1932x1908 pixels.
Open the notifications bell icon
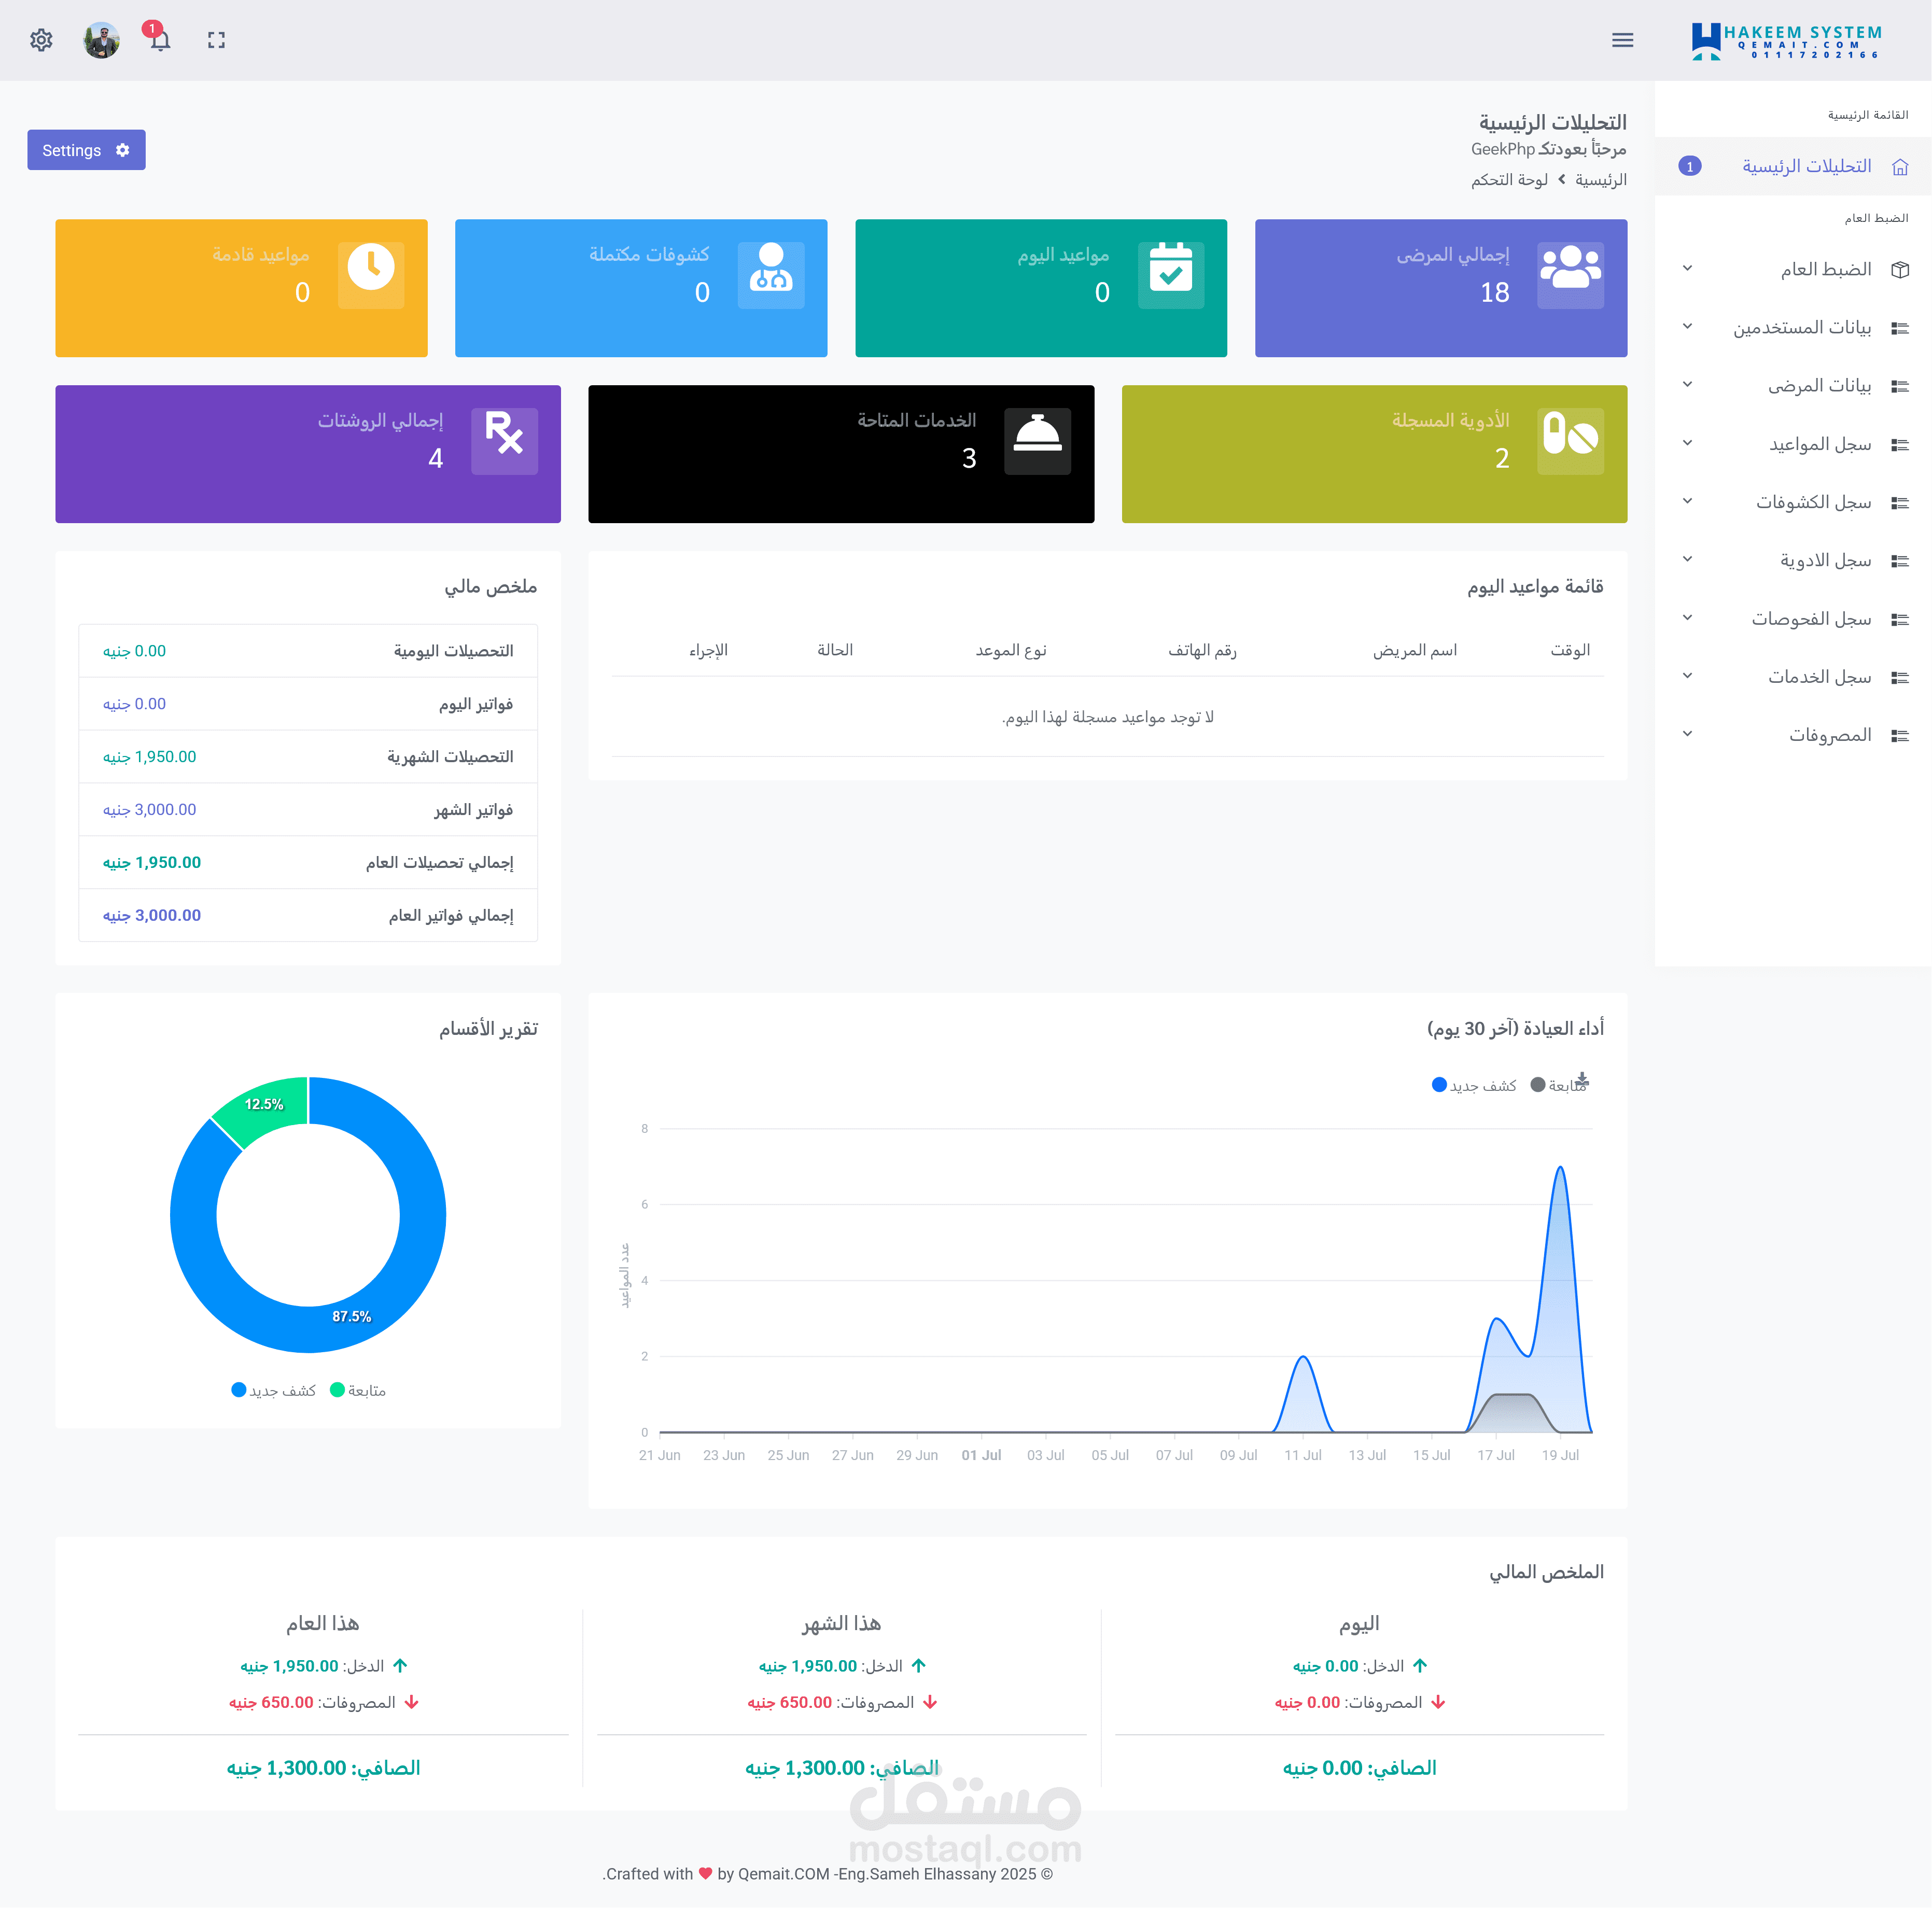[x=160, y=40]
